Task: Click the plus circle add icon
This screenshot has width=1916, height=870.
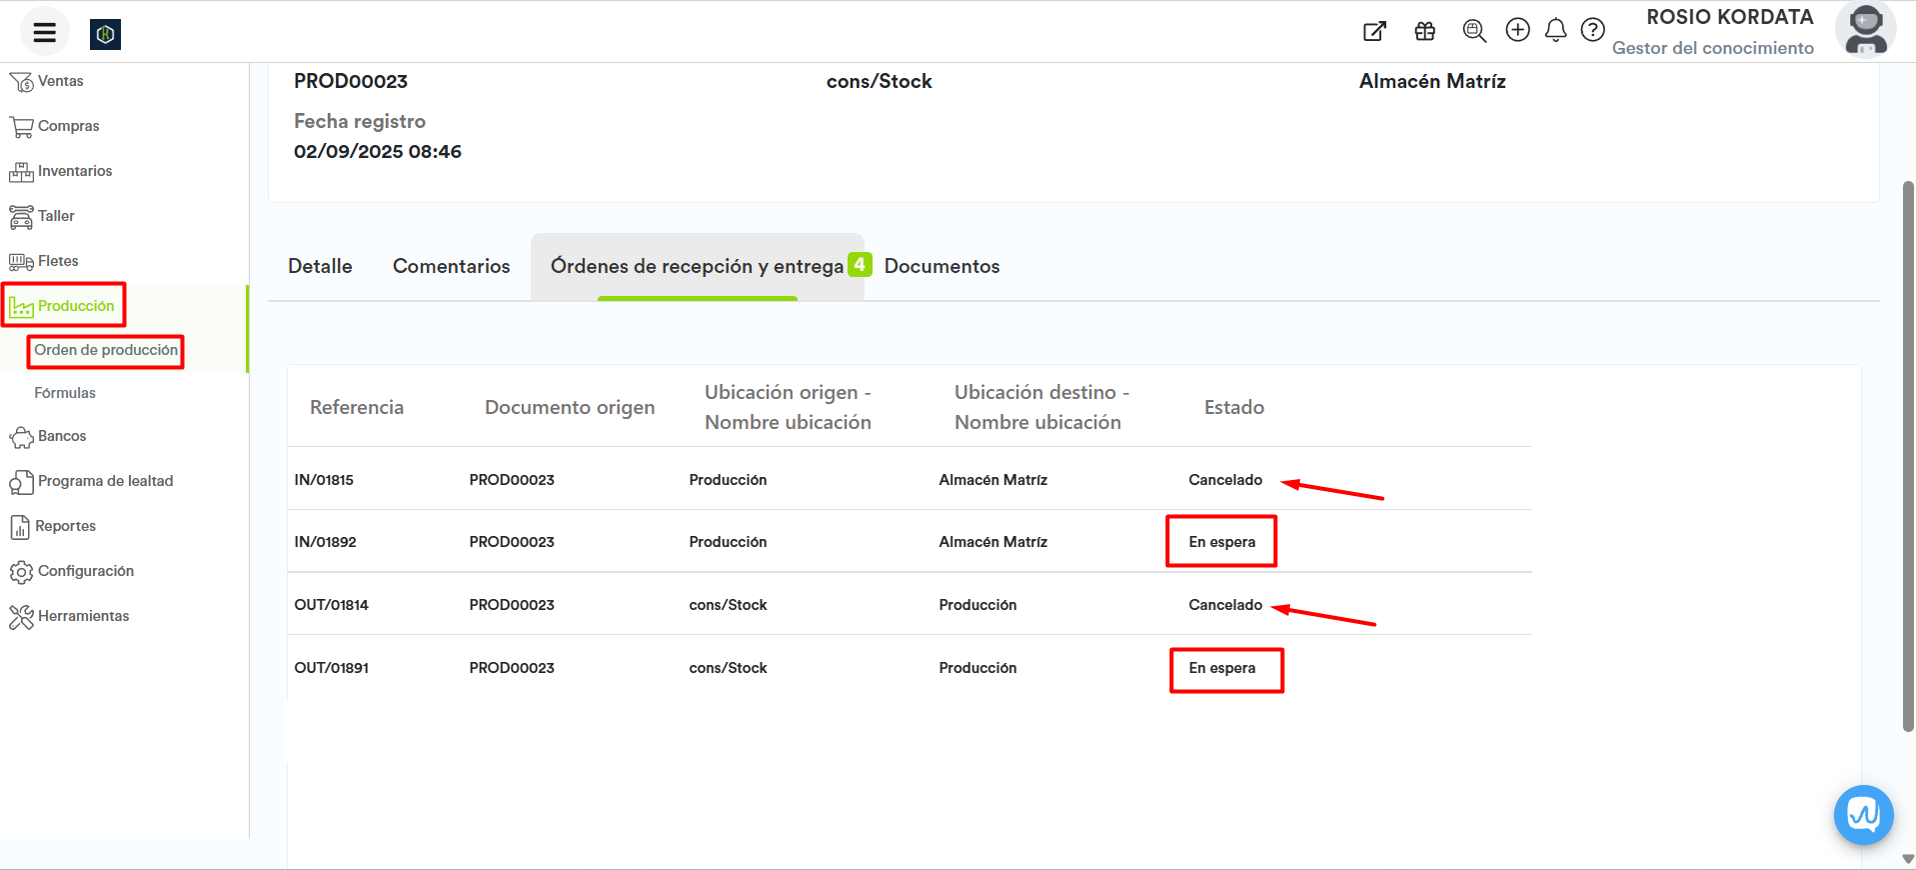Action: tap(1517, 30)
